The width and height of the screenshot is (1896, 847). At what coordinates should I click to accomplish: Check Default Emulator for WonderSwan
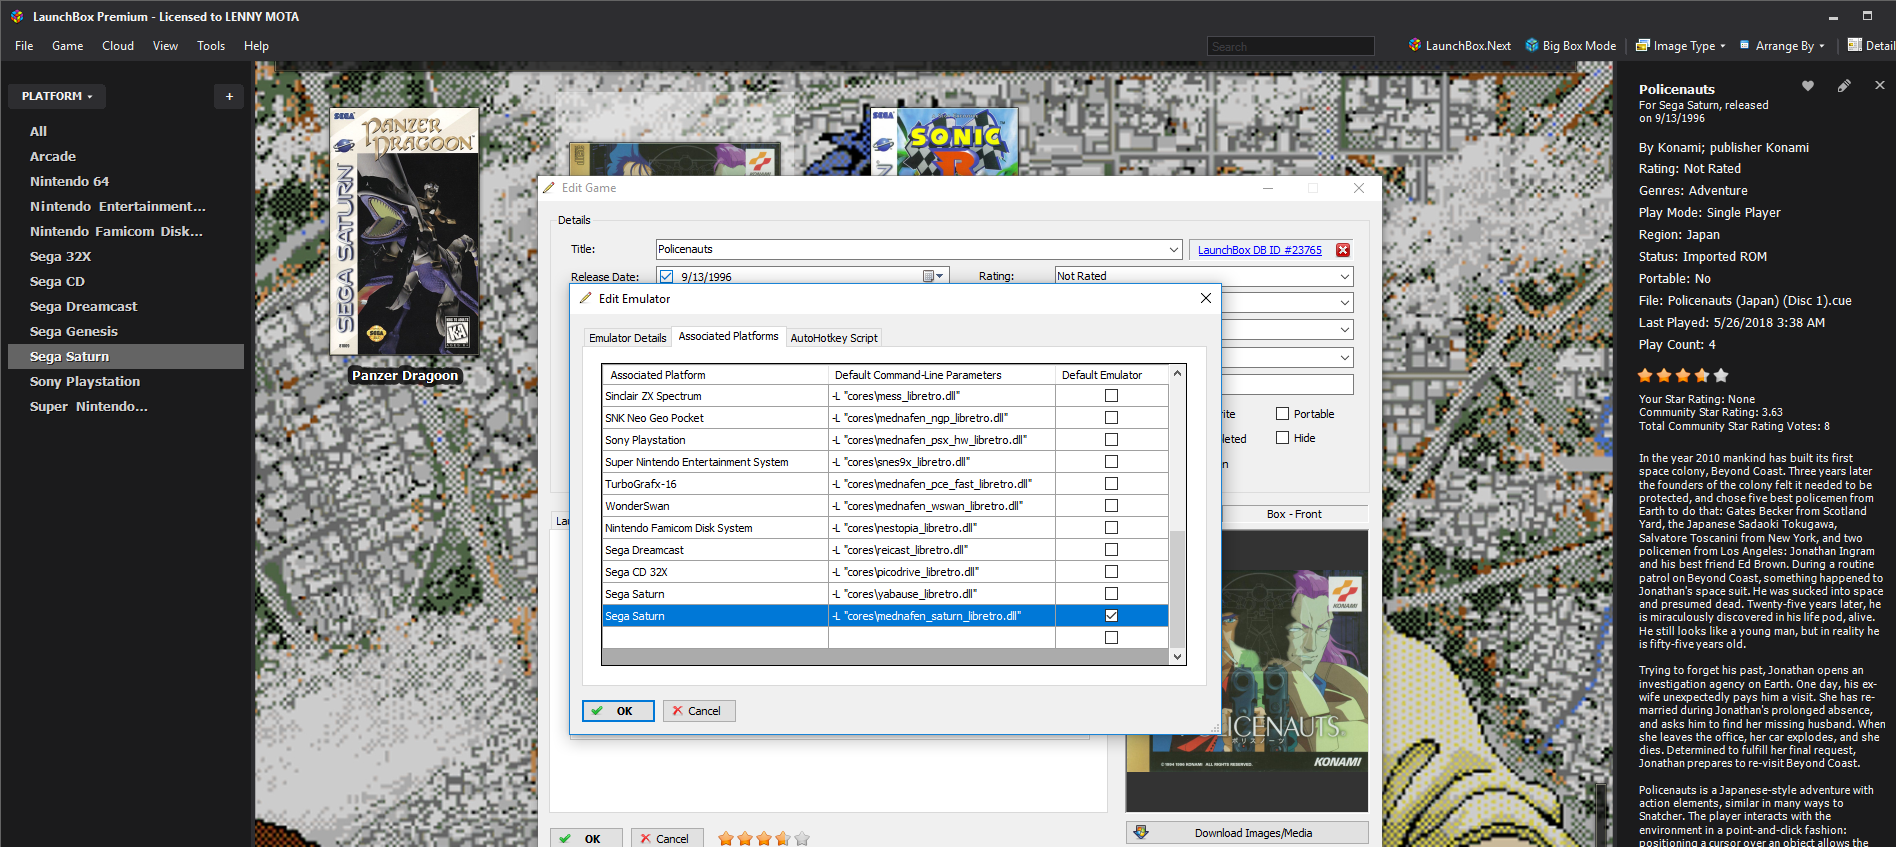[x=1111, y=506]
